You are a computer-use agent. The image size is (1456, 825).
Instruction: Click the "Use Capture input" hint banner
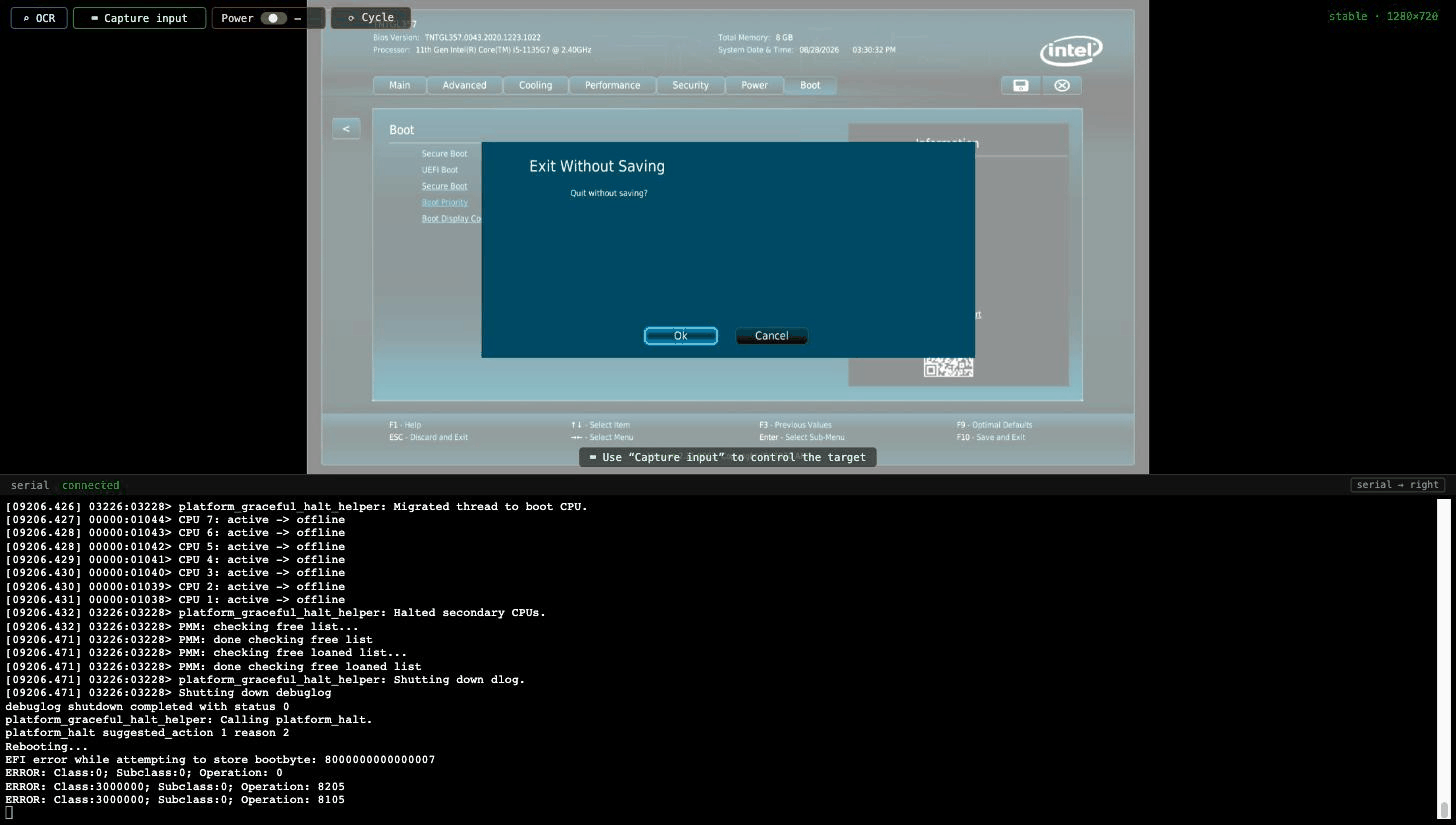[x=728, y=457]
